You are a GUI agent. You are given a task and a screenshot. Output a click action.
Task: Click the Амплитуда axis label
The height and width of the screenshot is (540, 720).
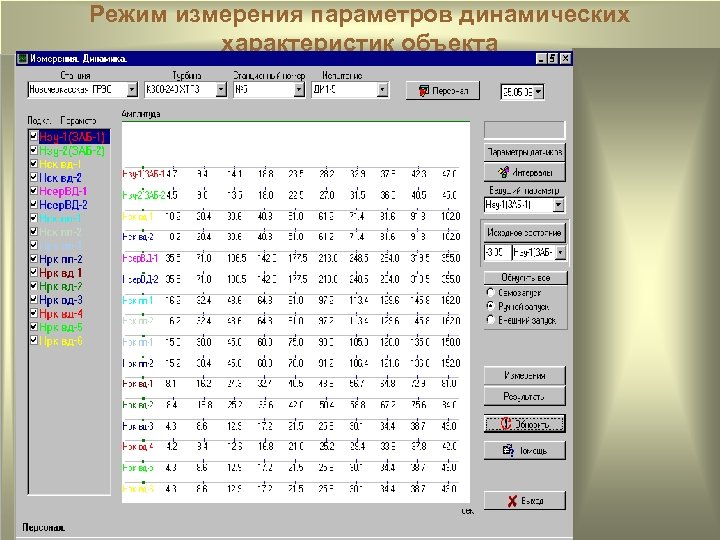click(141, 113)
